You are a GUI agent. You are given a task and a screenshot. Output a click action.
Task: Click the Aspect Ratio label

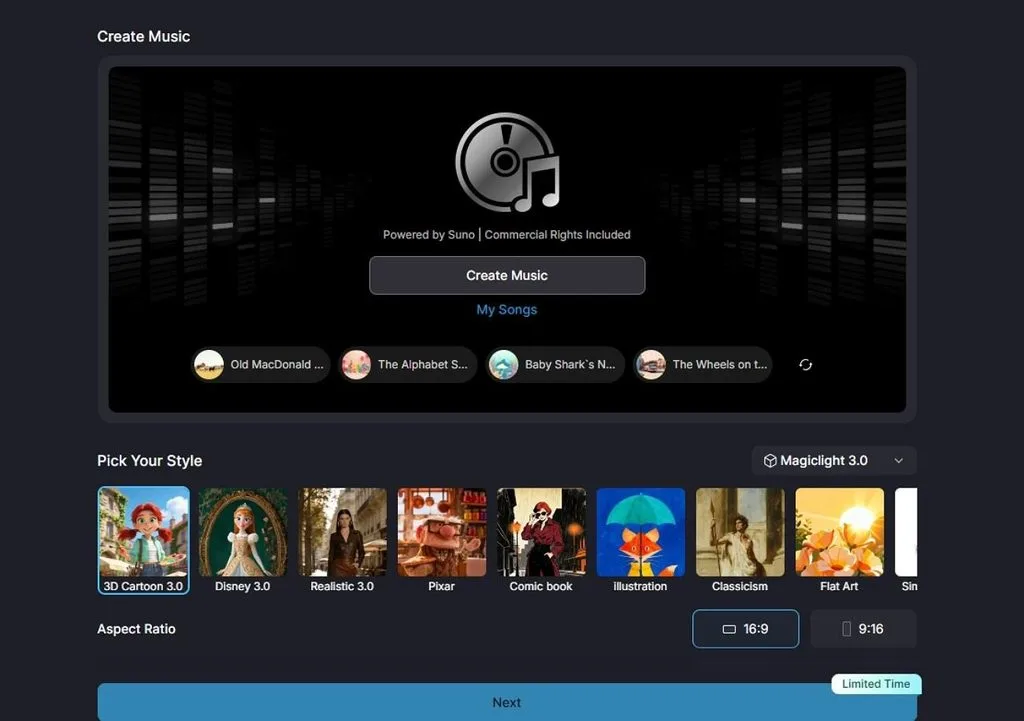(x=136, y=629)
